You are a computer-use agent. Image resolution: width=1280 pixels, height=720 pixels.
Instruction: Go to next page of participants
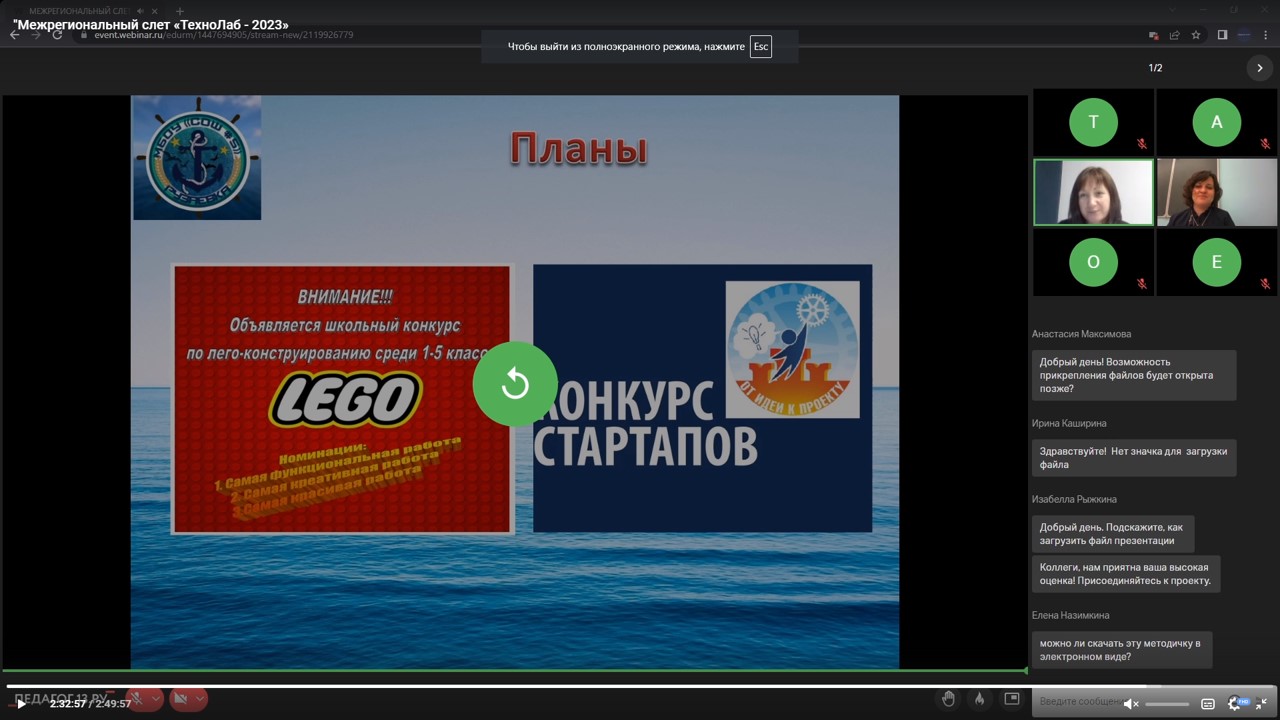tap(1259, 68)
